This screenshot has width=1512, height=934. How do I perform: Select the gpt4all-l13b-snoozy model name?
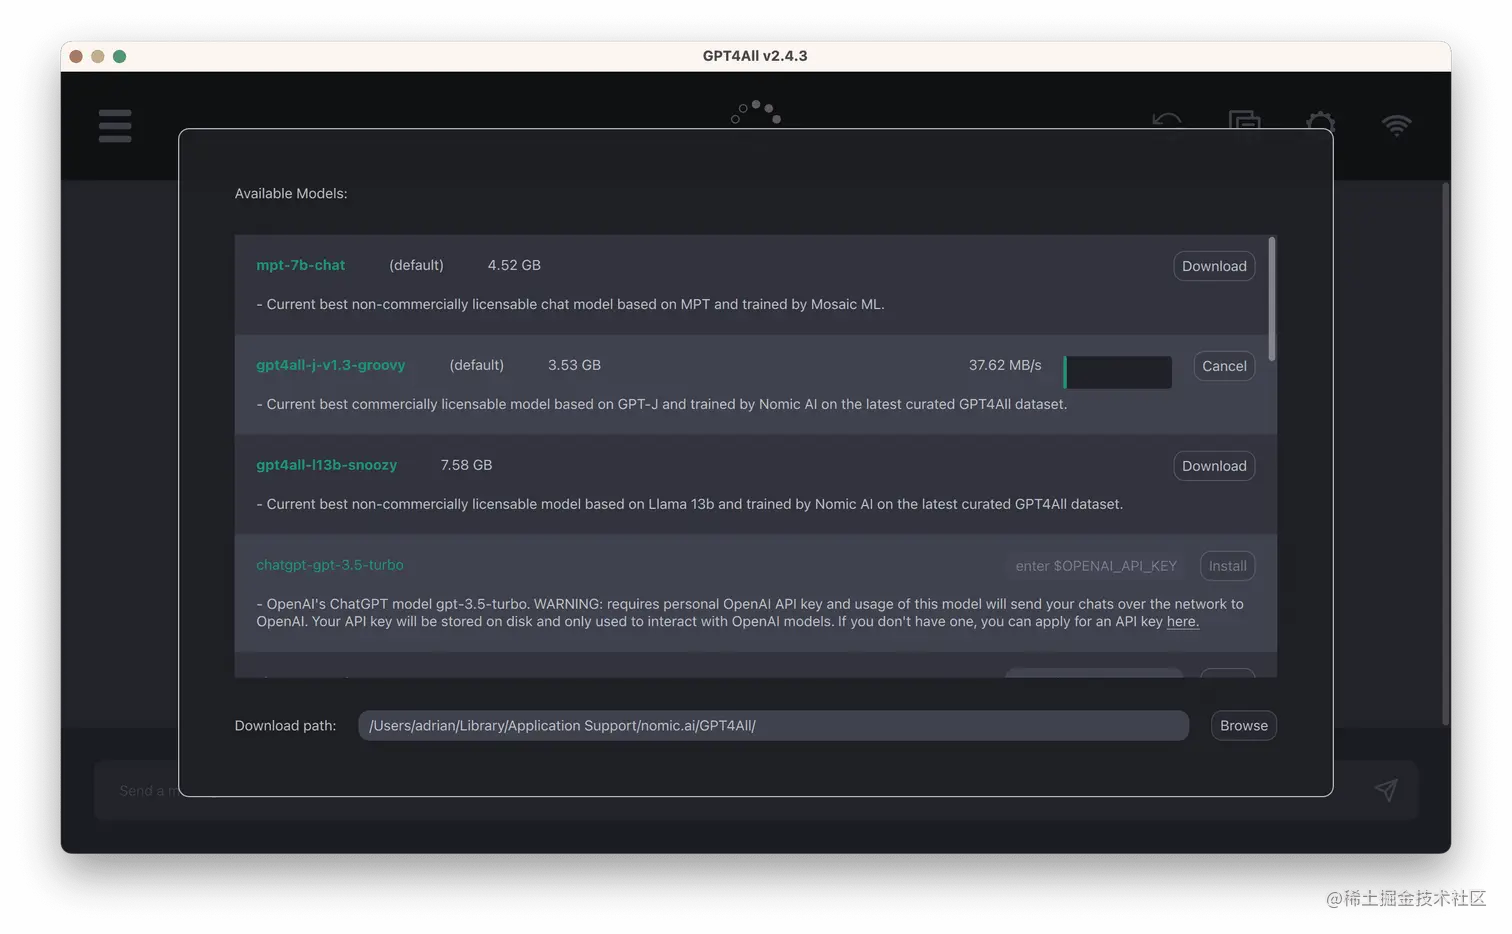(x=326, y=465)
